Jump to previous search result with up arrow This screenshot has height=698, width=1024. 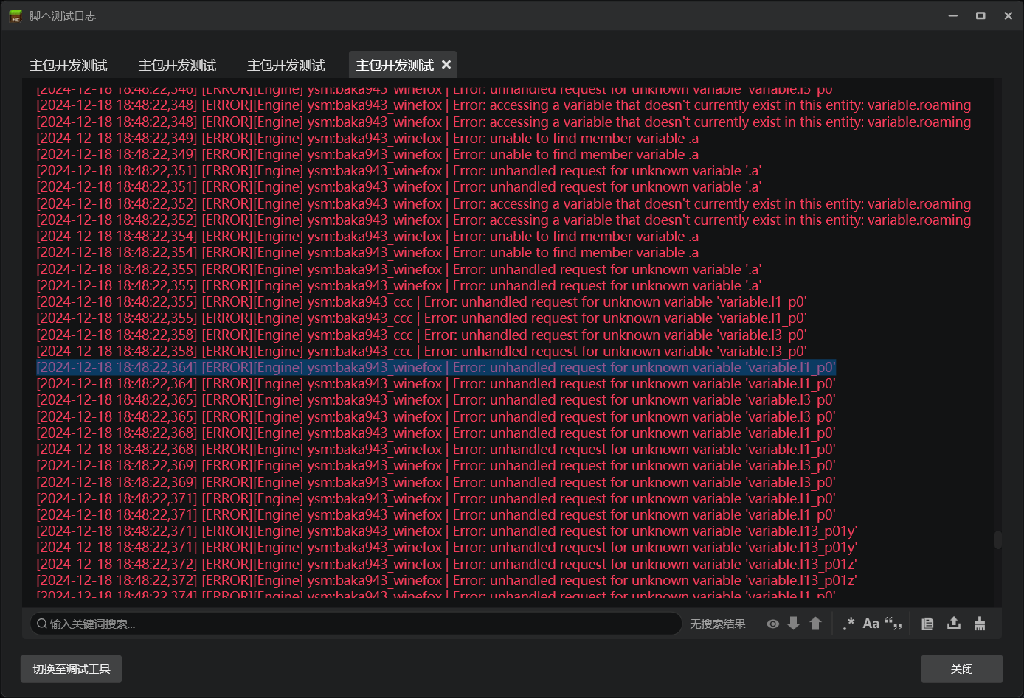[x=816, y=624]
